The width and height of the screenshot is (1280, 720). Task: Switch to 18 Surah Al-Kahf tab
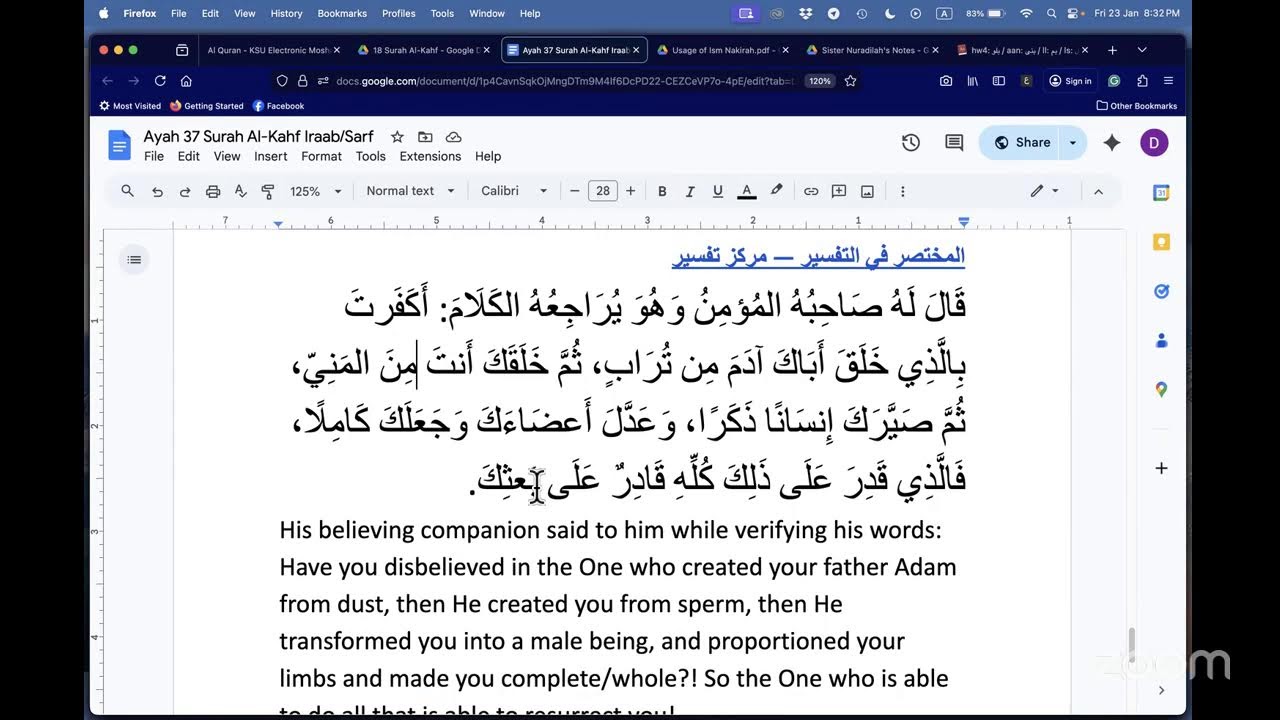(423, 50)
